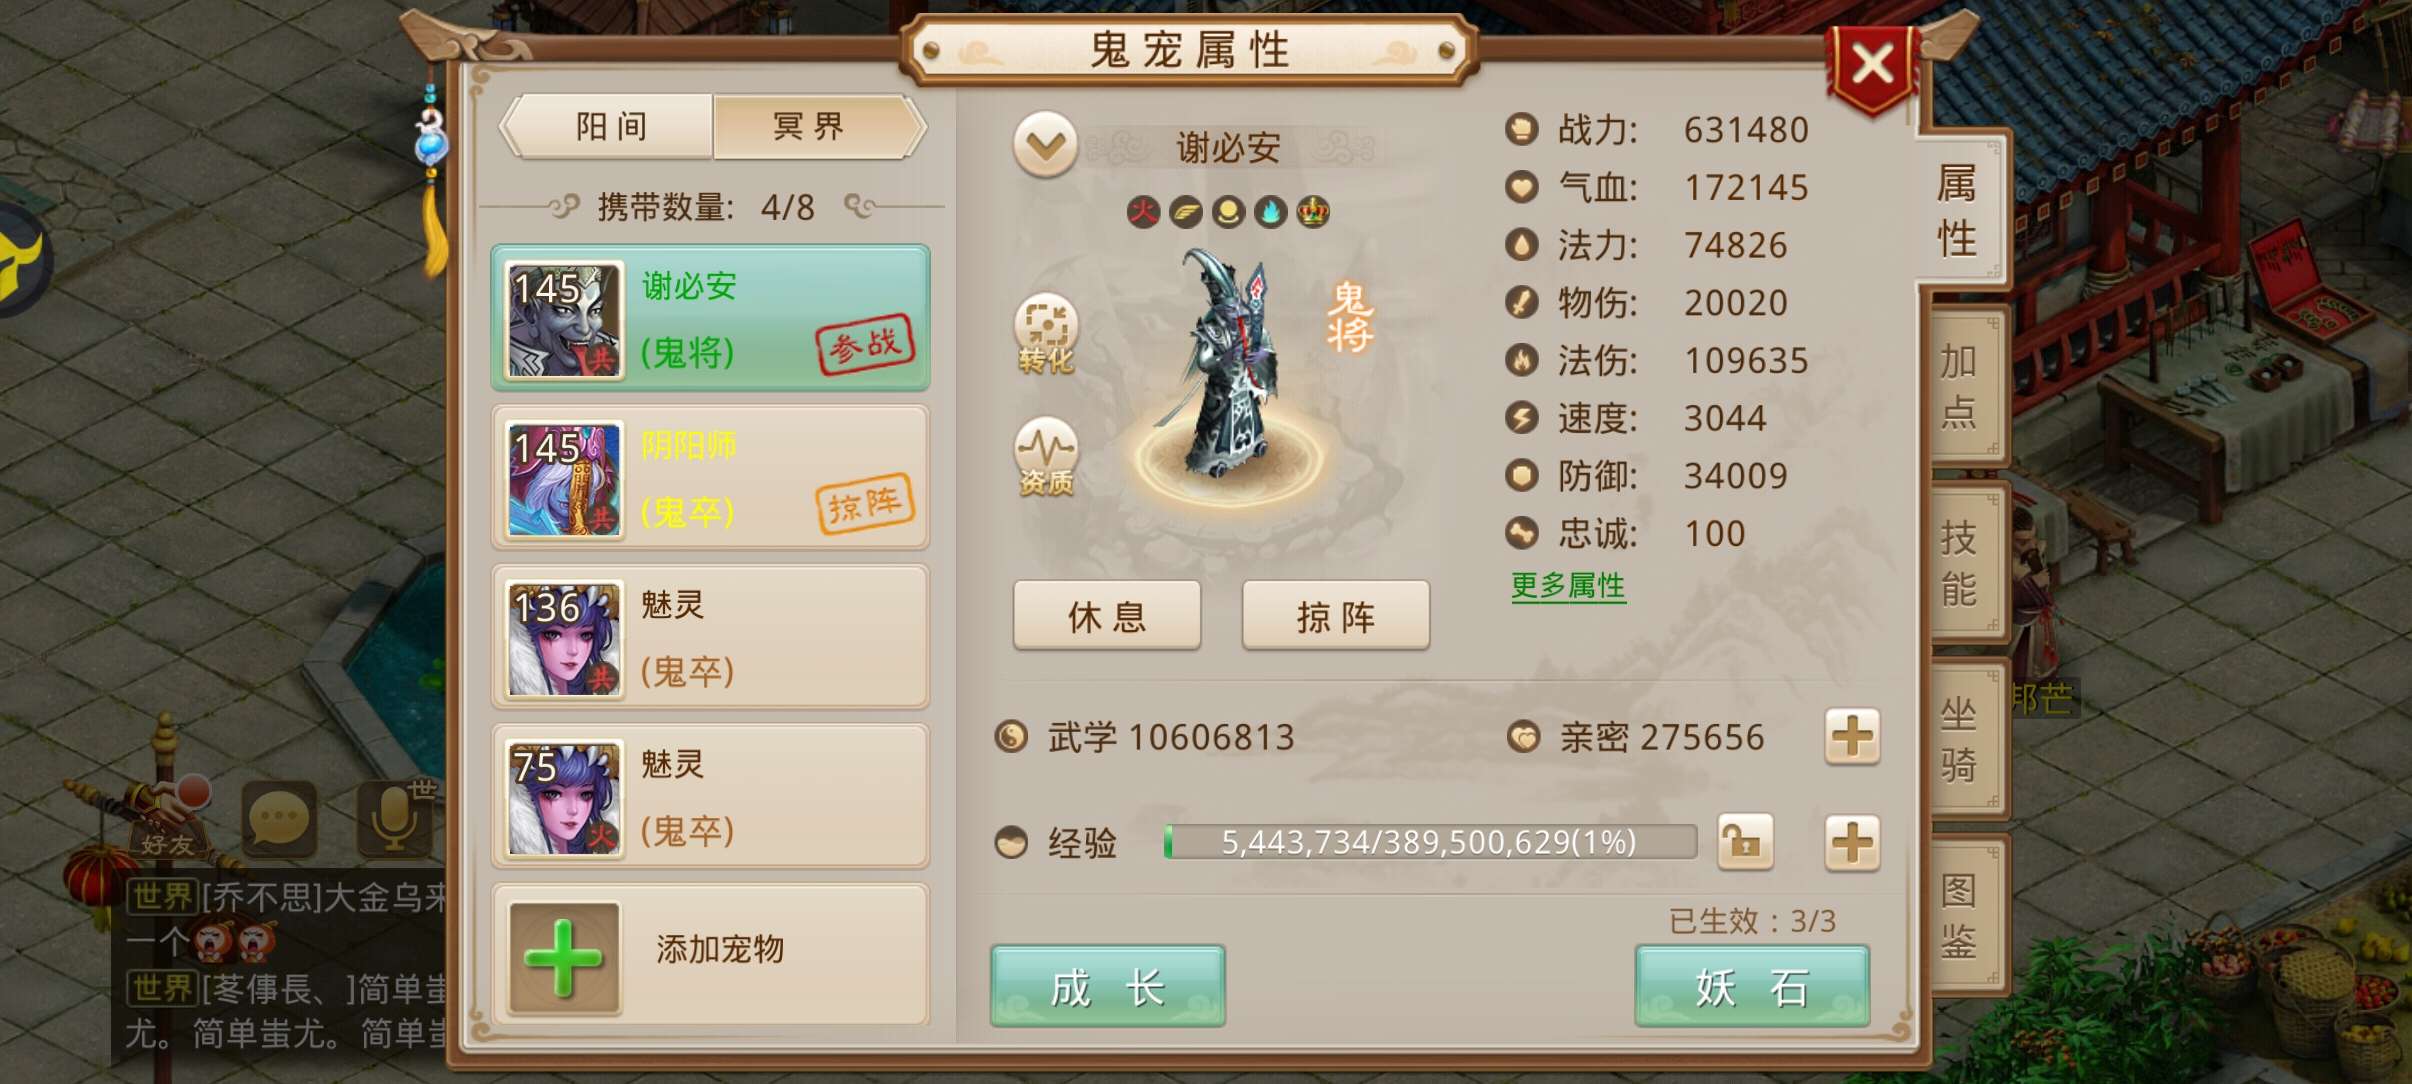Expand experience options with plus button
The height and width of the screenshot is (1084, 2412).
point(1852,842)
